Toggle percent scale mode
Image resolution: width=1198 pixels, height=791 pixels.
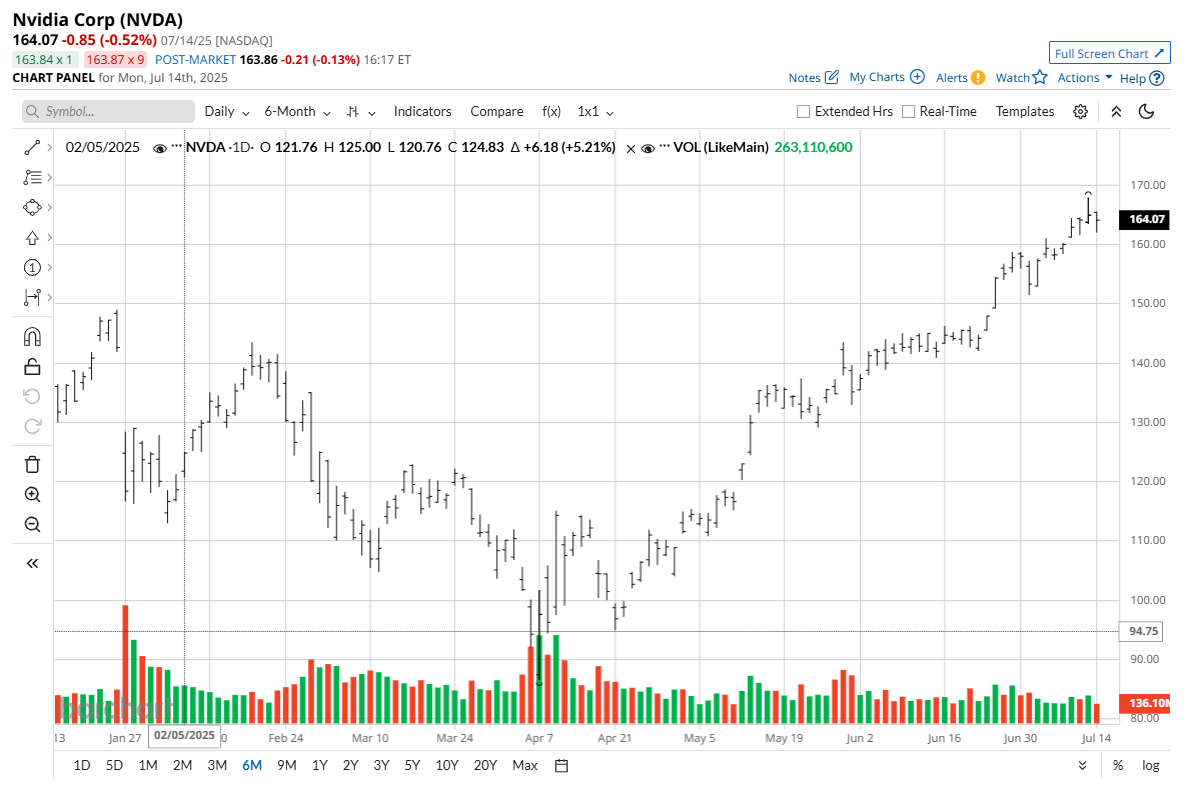tap(1118, 765)
